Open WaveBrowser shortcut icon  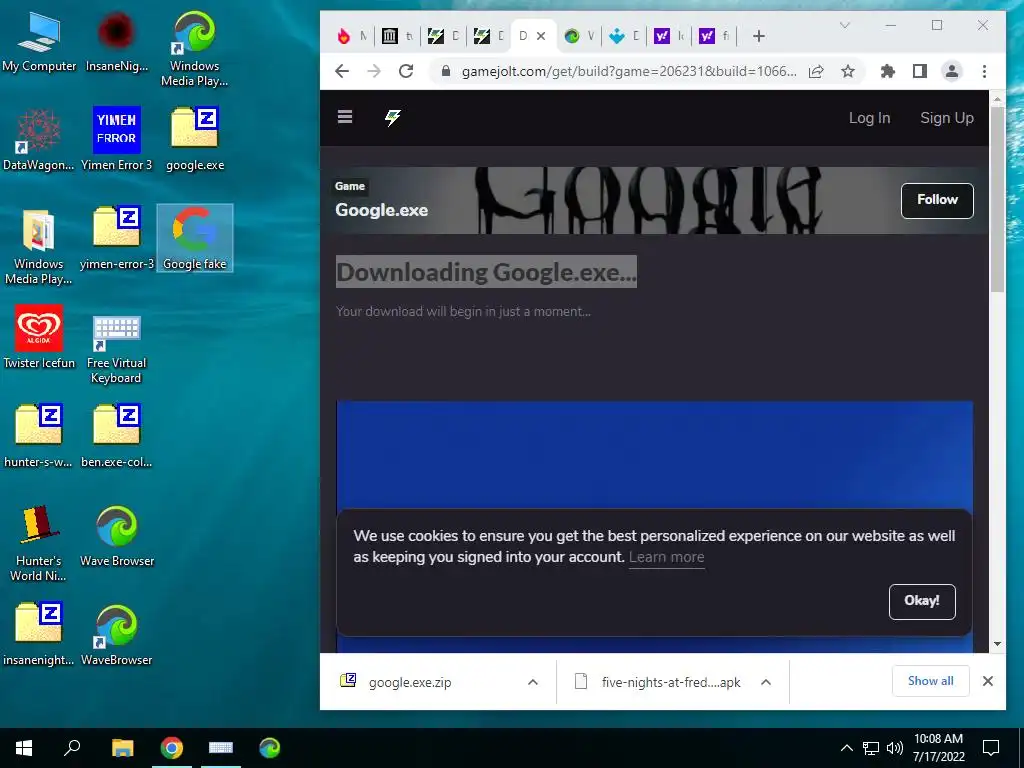click(x=117, y=635)
